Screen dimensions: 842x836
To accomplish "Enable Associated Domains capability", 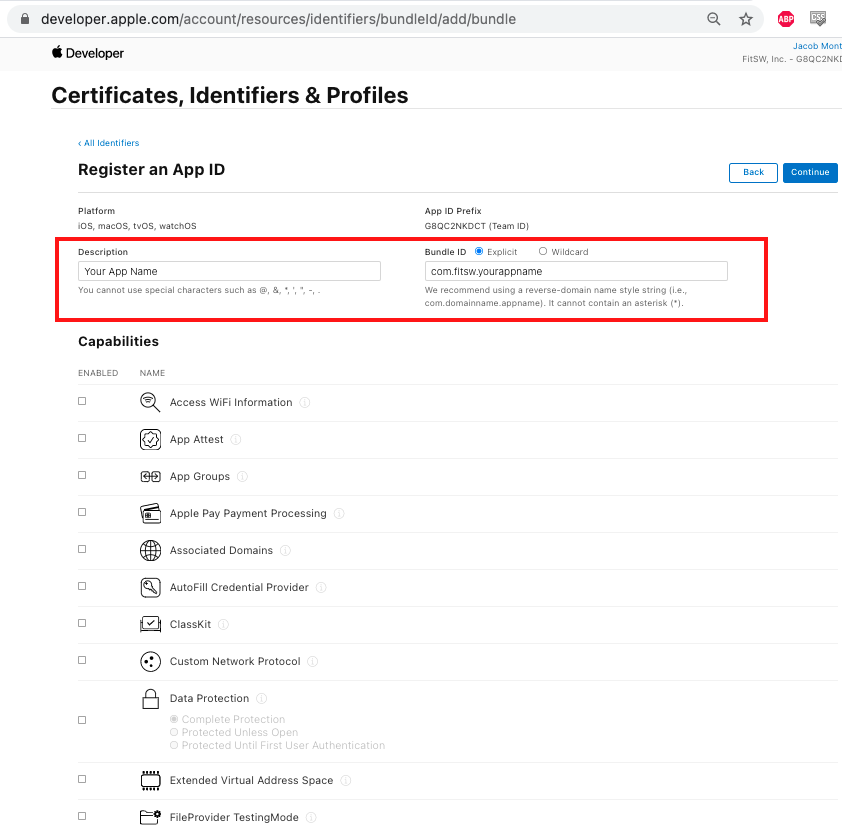I will (x=82, y=549).
